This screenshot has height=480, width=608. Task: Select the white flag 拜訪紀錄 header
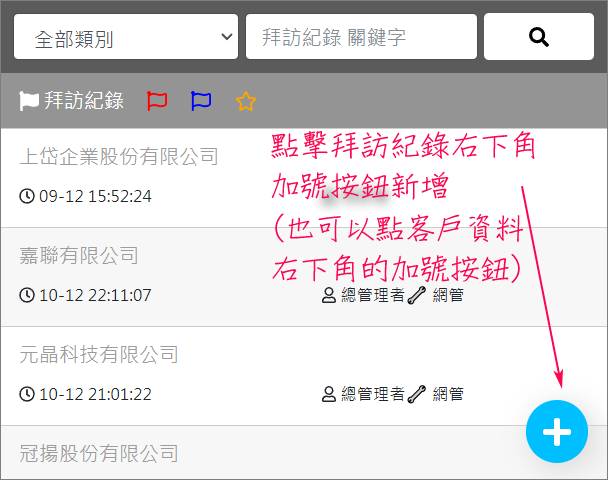[x=71, y=101]
